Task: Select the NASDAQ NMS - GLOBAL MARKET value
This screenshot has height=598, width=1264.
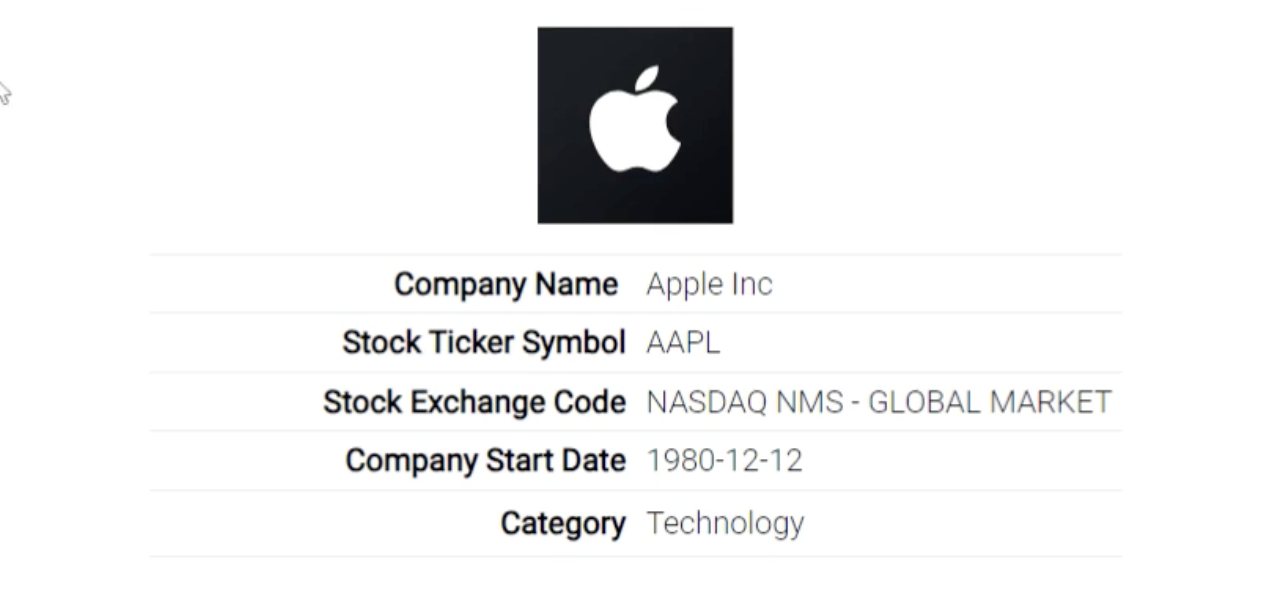Action: click(879, 402)
